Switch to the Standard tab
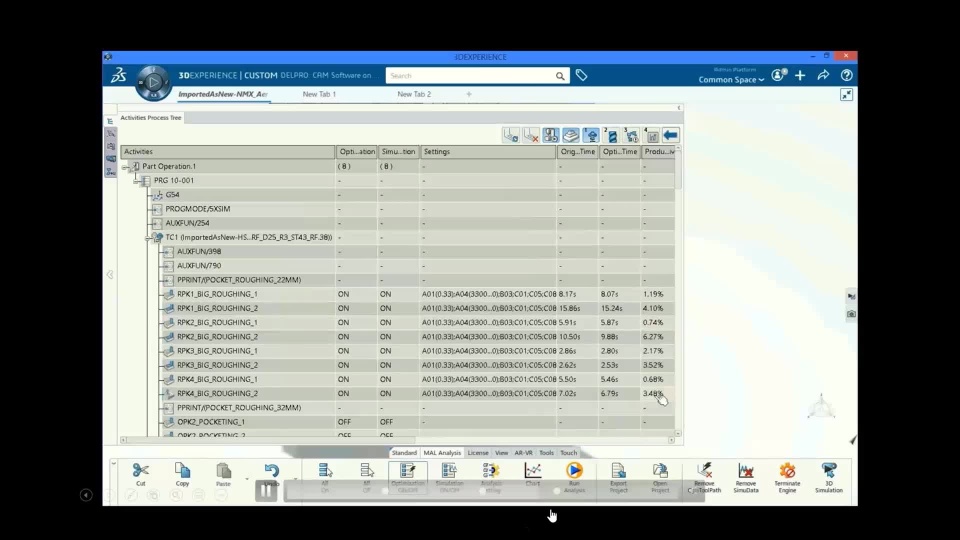This screenshot has height=540, width=960. (404, 453)
